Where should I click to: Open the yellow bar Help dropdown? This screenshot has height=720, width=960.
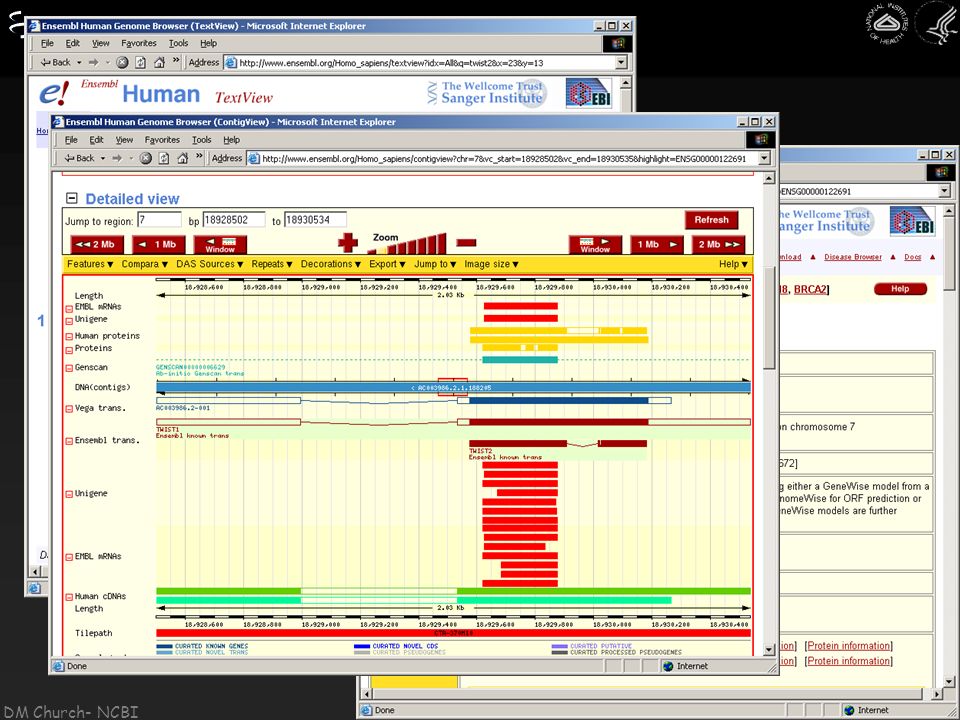click(x=733, y=264)
